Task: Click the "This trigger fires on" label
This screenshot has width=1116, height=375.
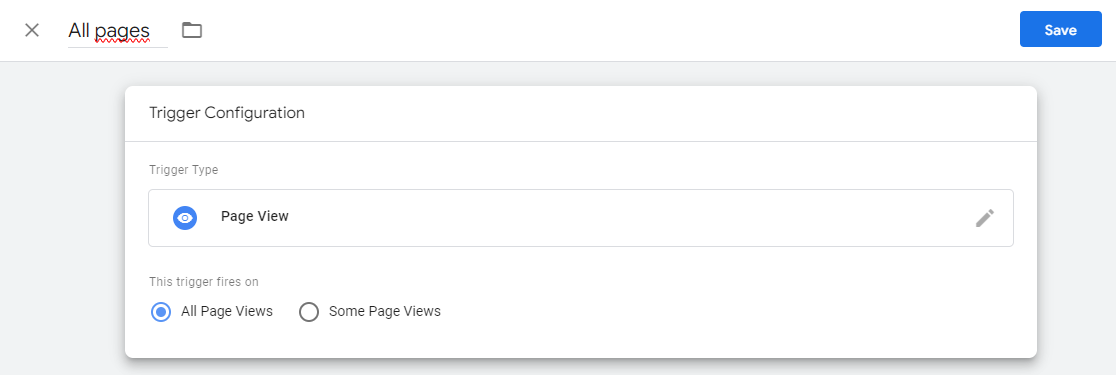Action: pyautogui.click(x=204, y=282)
